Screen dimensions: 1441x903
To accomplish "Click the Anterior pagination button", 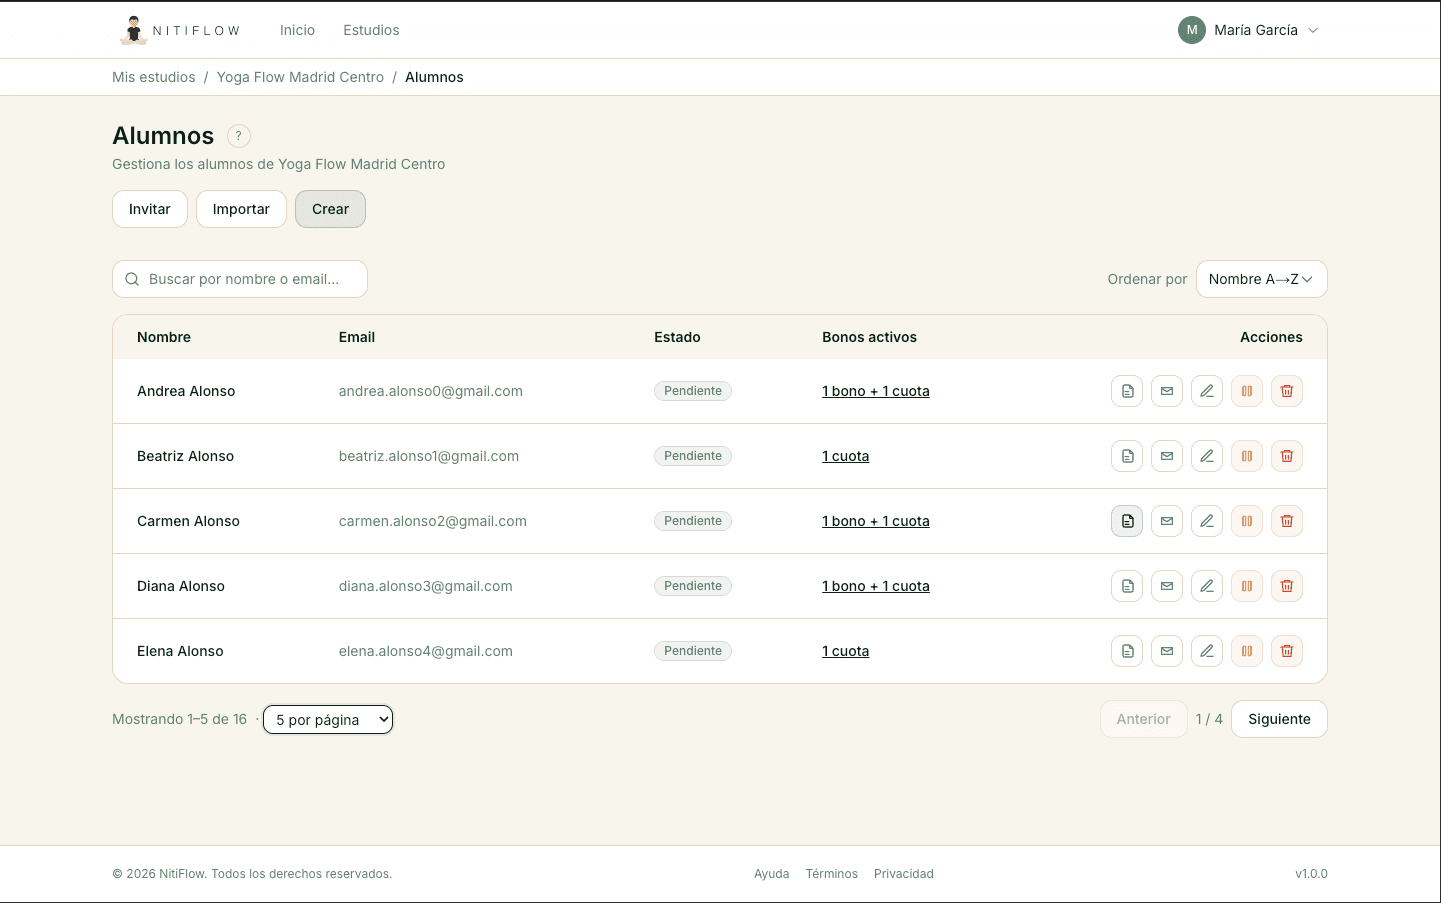I will (x=1143, y=719).
